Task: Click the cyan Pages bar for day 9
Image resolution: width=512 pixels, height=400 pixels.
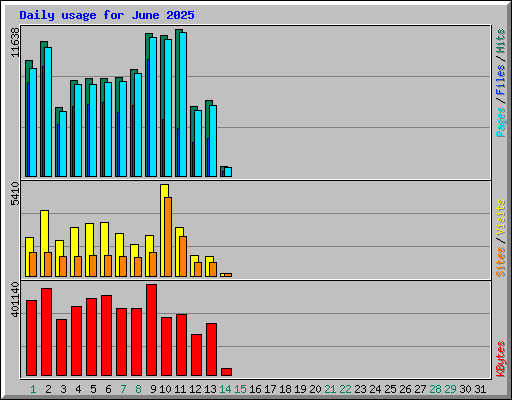Action: [x=153, y=107]
